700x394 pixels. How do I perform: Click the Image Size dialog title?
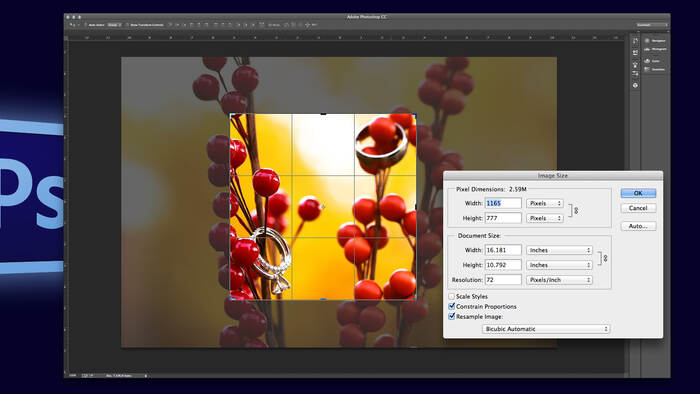click(553, 176)
